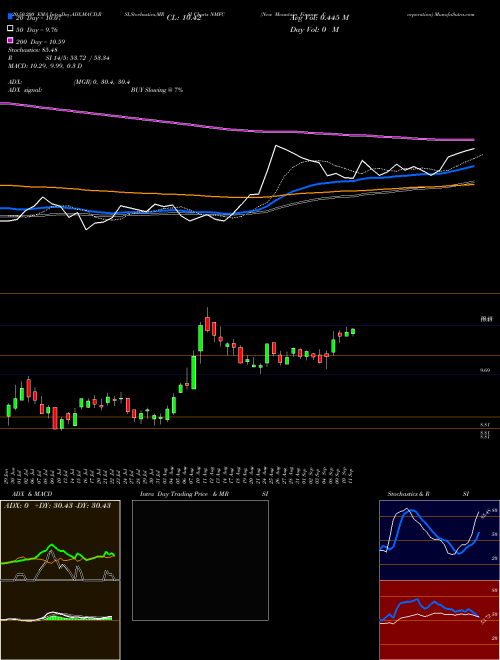Click the magenta 200 Day legend swatch
The width and height of the screenshot is (500, 660).
[10, 40]
